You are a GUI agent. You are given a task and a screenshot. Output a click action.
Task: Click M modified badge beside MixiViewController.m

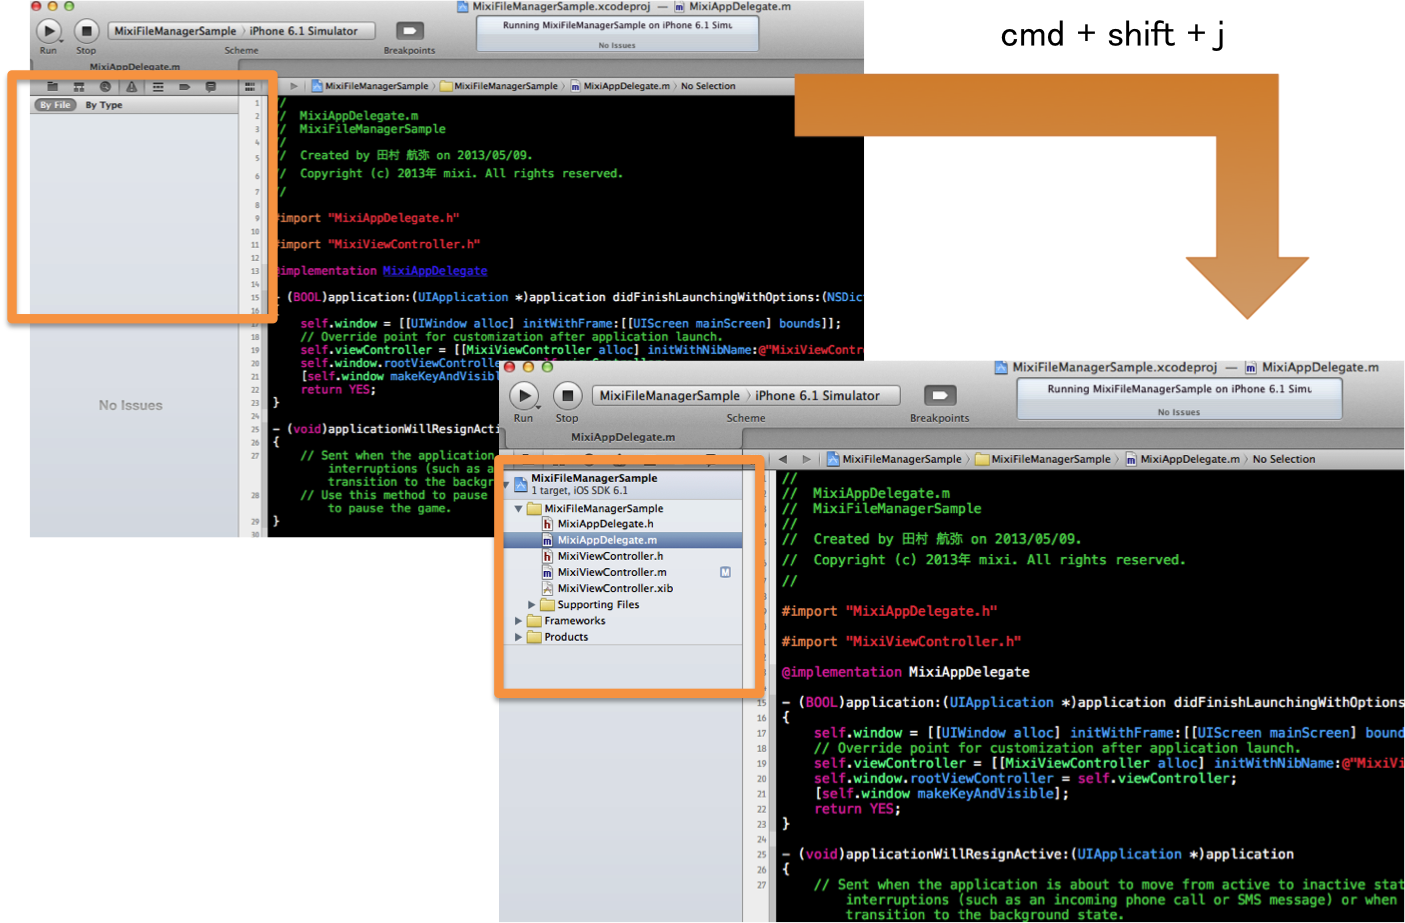click(x=725, y=572)
